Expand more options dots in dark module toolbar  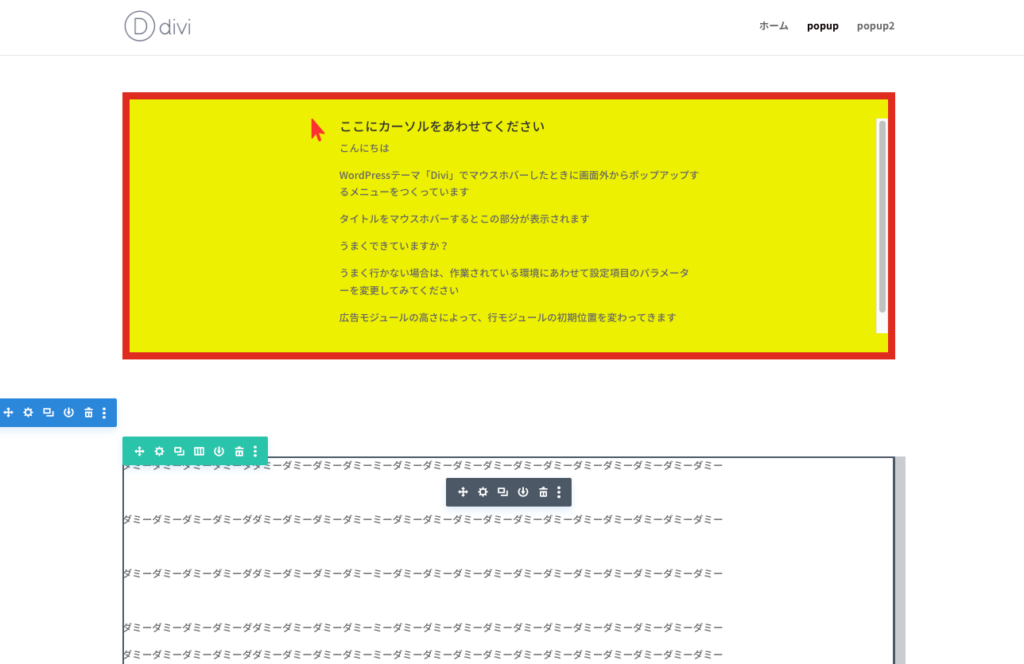[x=559, y=492]
